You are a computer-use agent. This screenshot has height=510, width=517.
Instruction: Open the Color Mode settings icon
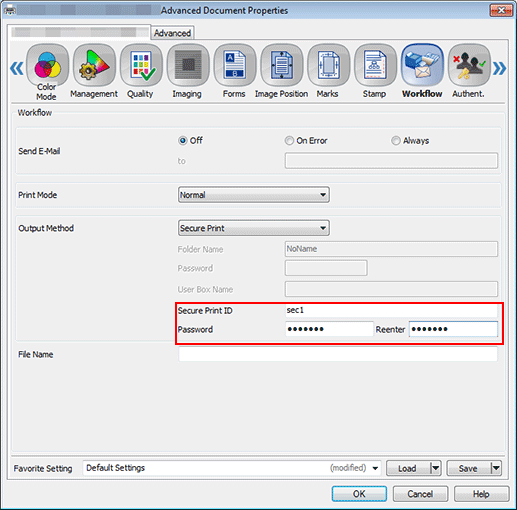coord(47,65)
